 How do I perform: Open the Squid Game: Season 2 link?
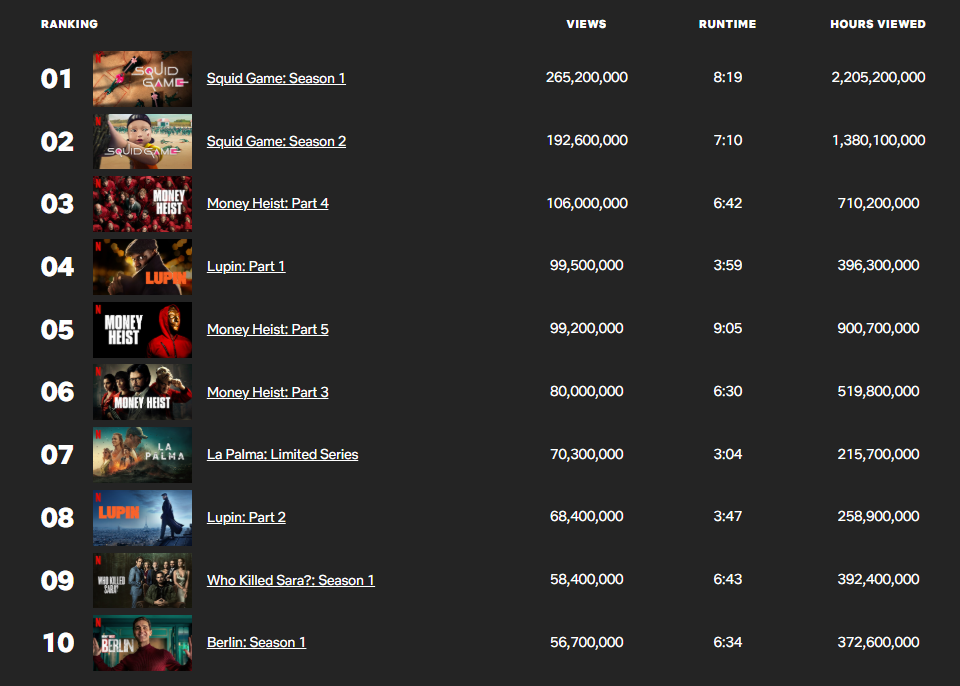tap(276, 141)
